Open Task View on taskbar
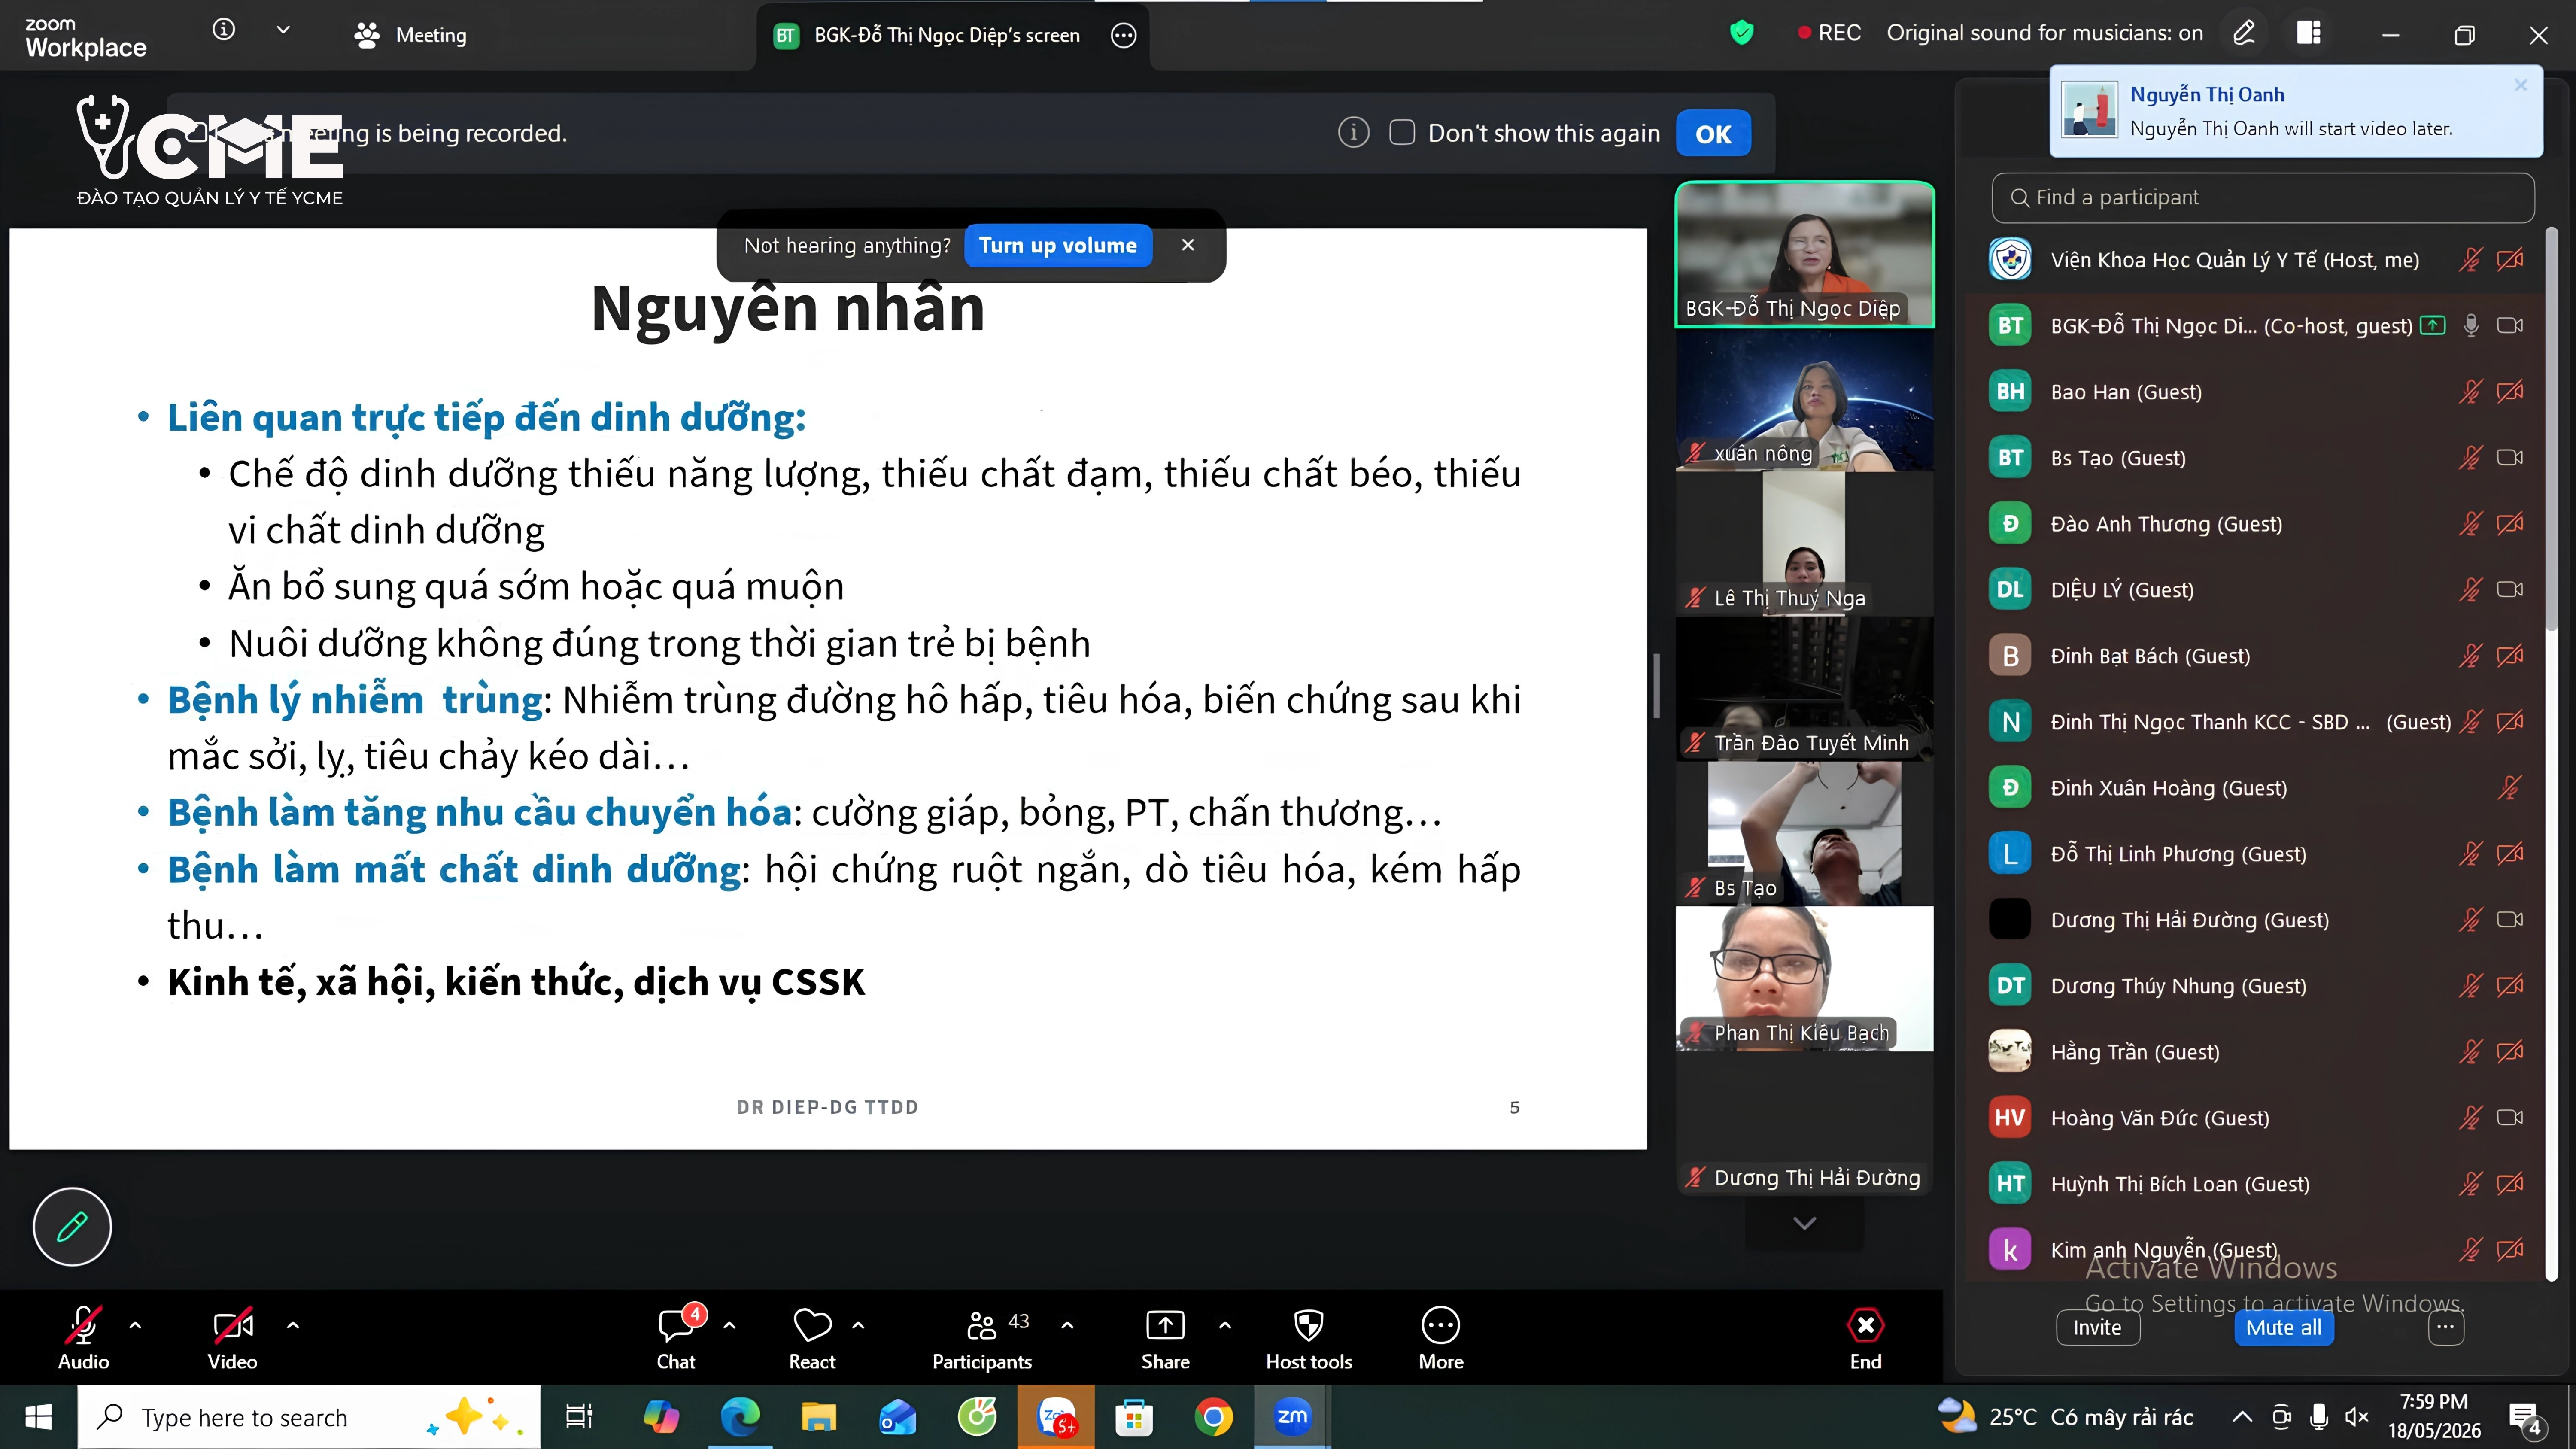Image resolution: width=2576 pixels, height=1449 pixels. (579, 1417)
